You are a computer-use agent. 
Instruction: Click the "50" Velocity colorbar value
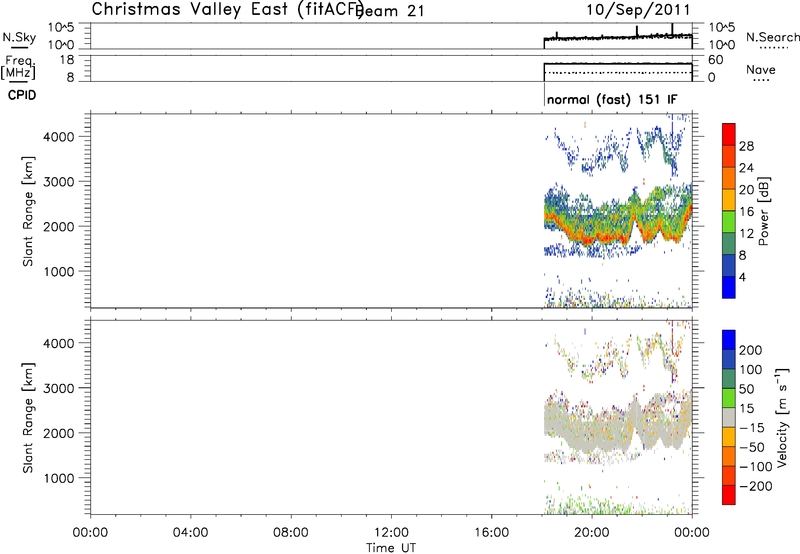coord(746,389)
